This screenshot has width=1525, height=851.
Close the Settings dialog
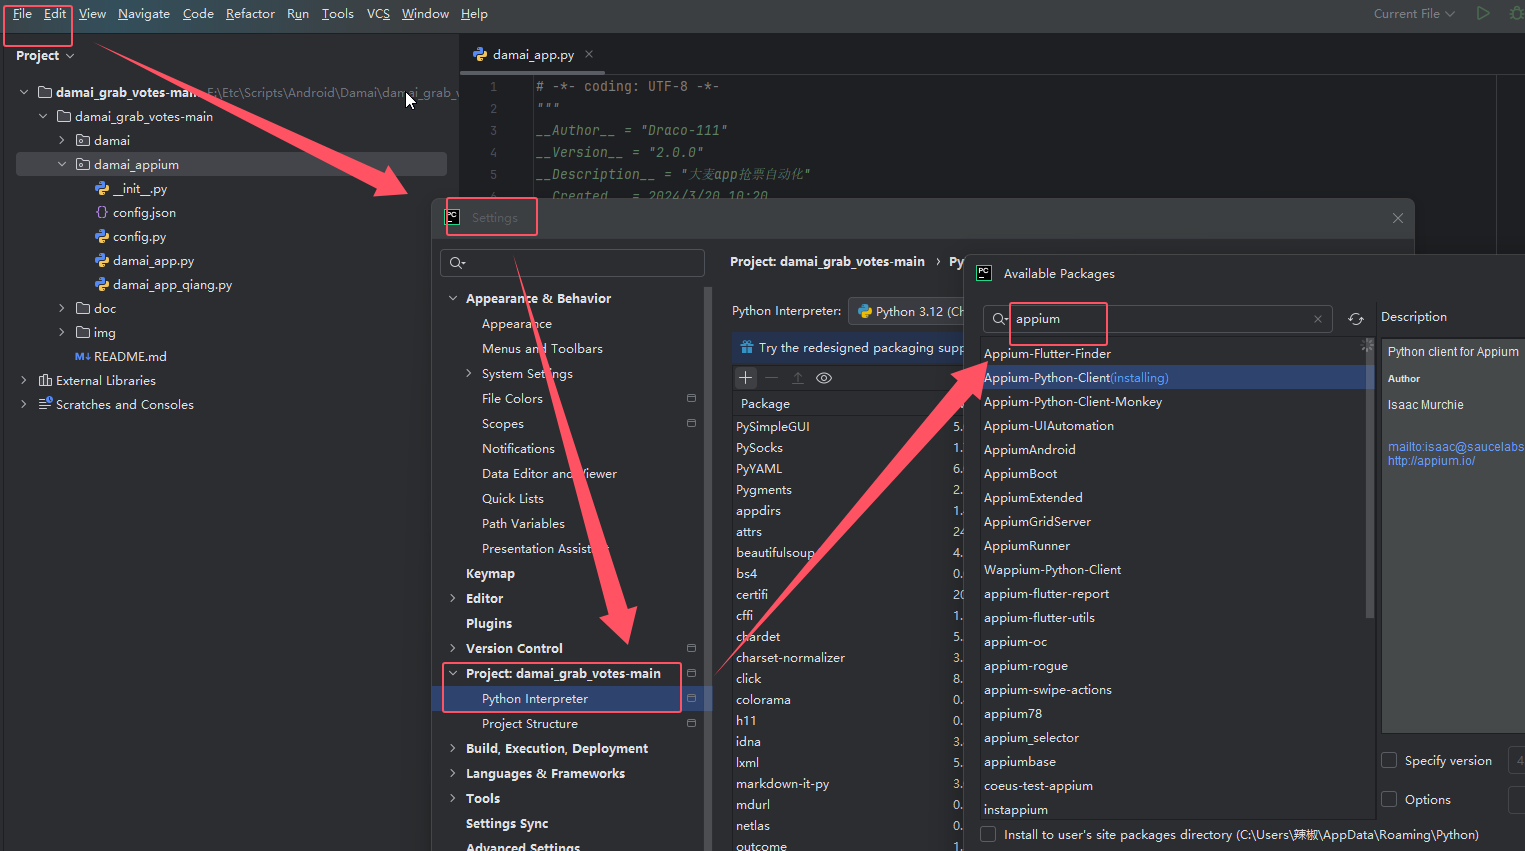click(x=1398, y=218)
